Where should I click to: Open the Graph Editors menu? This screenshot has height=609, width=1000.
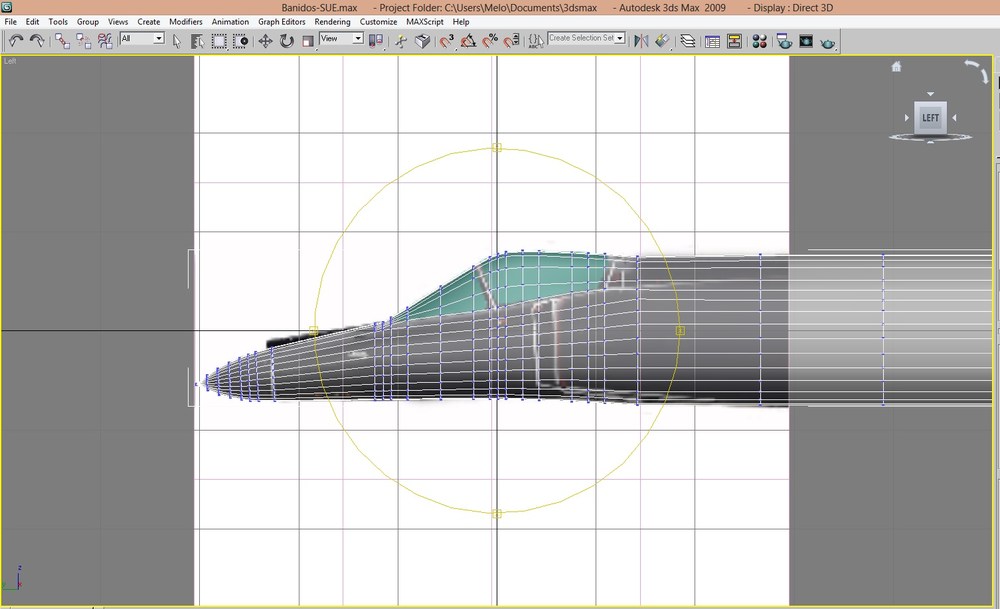tap(281, 22)
